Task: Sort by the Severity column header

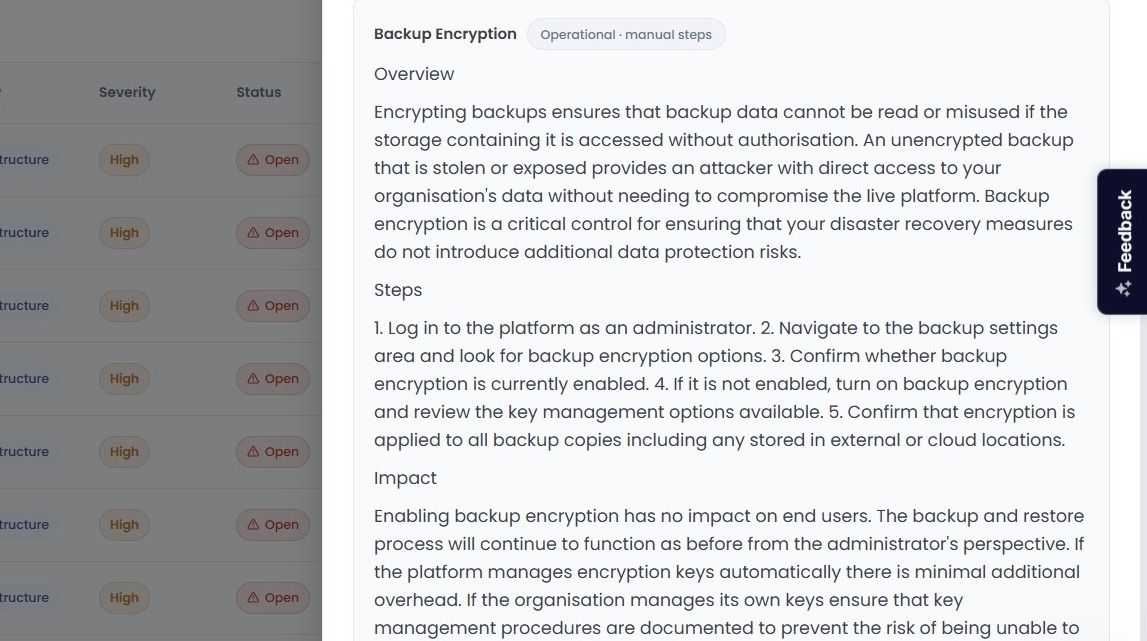Action: pyautogui.click(x=127, y=92)
